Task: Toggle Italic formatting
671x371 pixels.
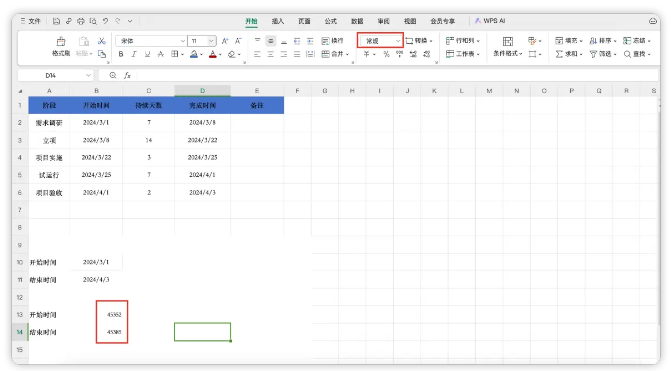Action: (x=134, y=54)
